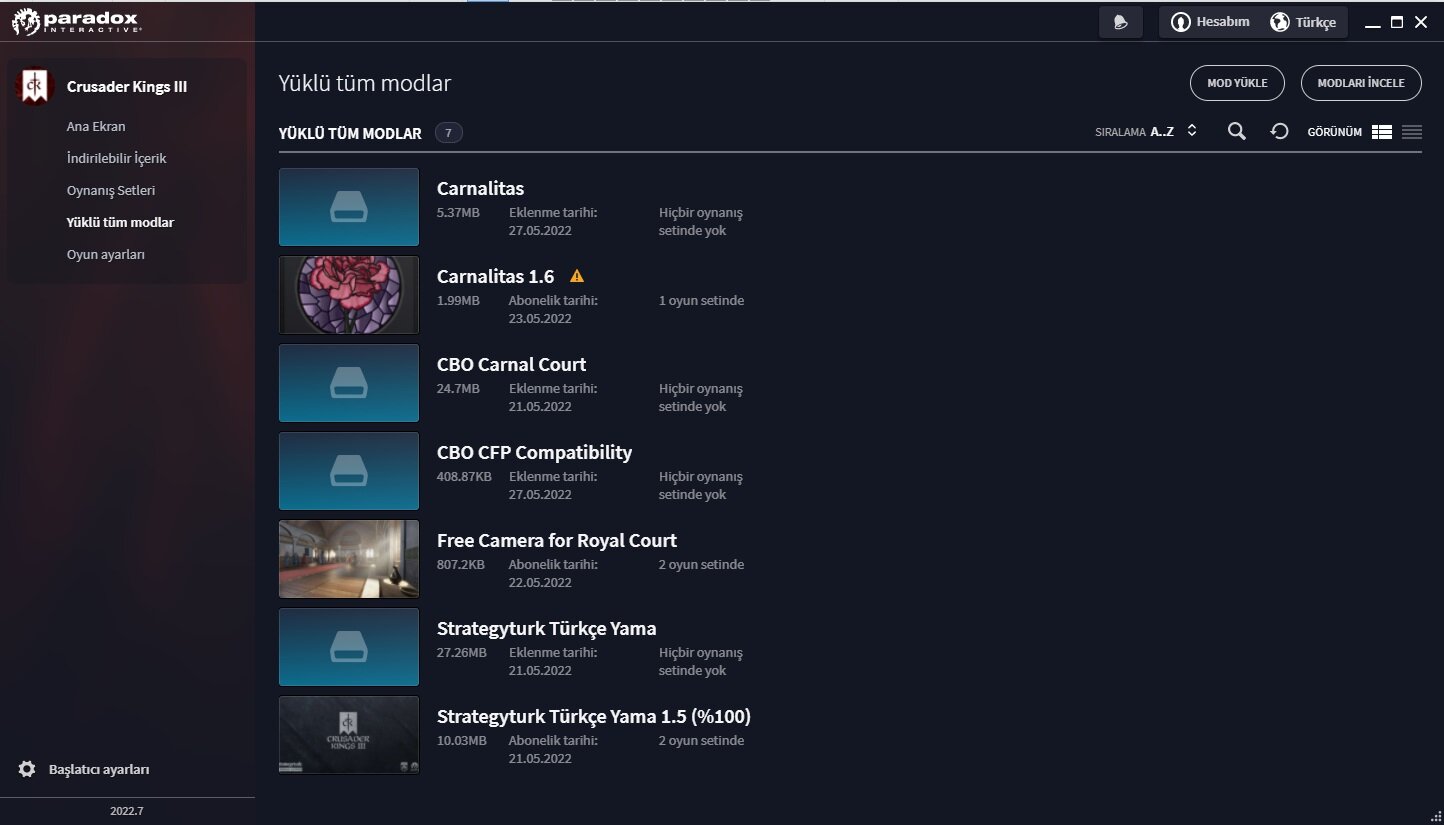Click the Free Camera for Royal Court thumbnail

(349, 559)
